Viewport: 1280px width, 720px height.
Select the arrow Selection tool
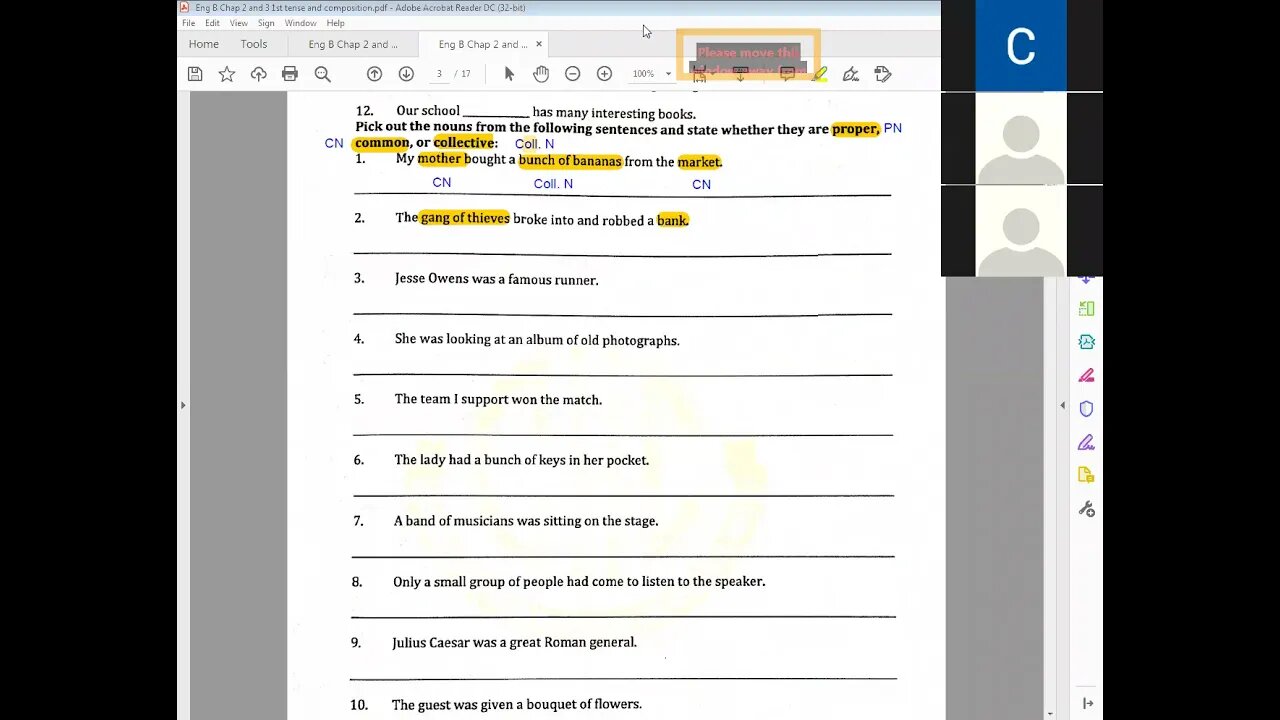click(509, 74)
